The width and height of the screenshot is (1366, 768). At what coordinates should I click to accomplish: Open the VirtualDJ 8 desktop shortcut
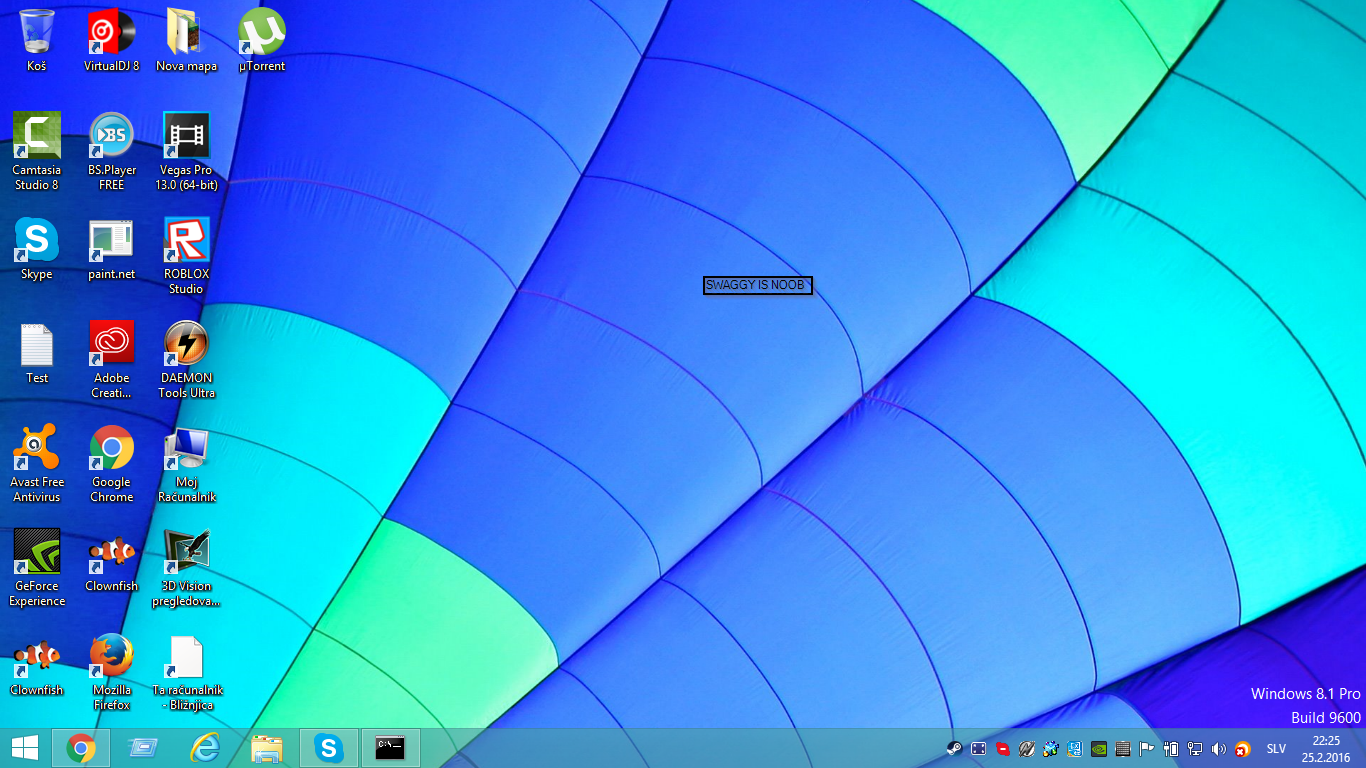point(111,33)
